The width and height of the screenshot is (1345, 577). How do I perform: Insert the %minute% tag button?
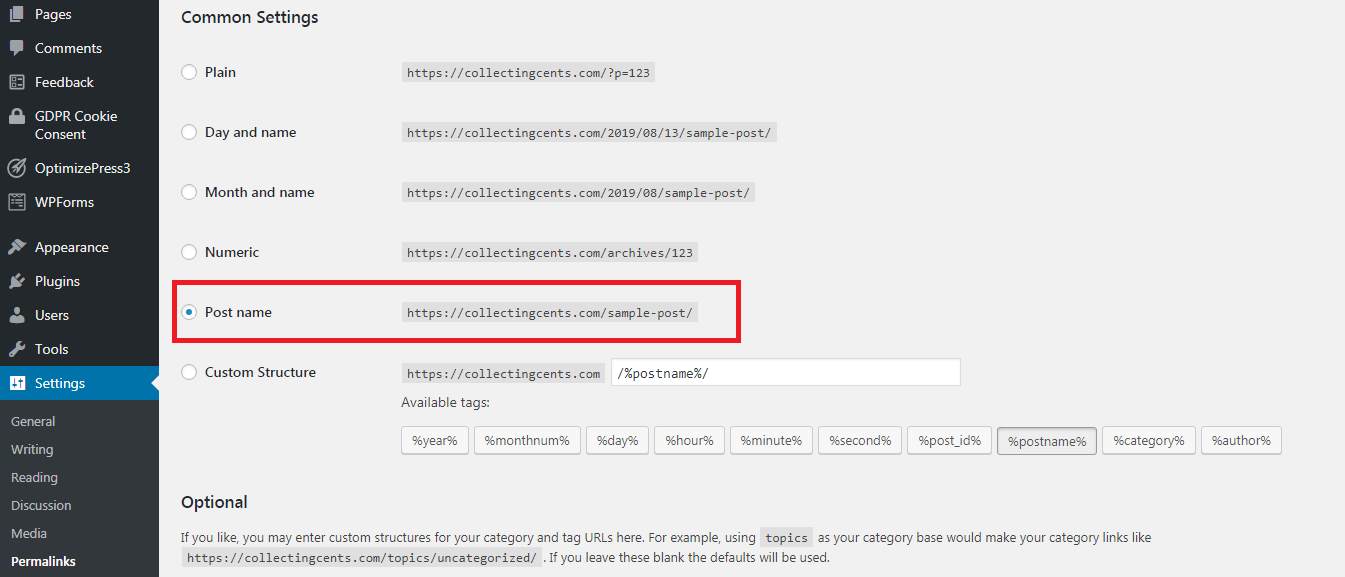point(770,440)
